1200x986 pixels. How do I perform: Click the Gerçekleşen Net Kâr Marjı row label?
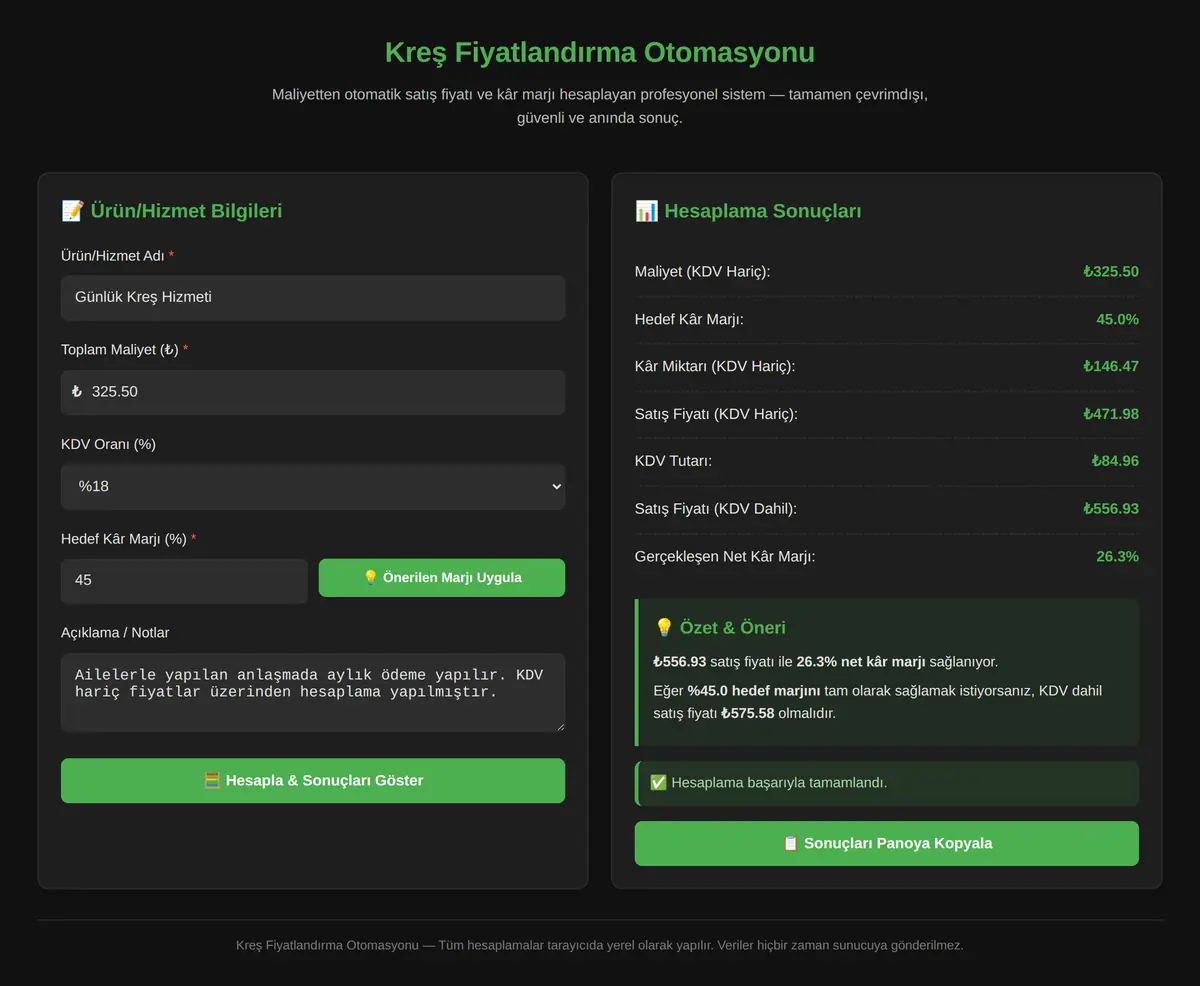pyautogui.click(x=725, y=556)
